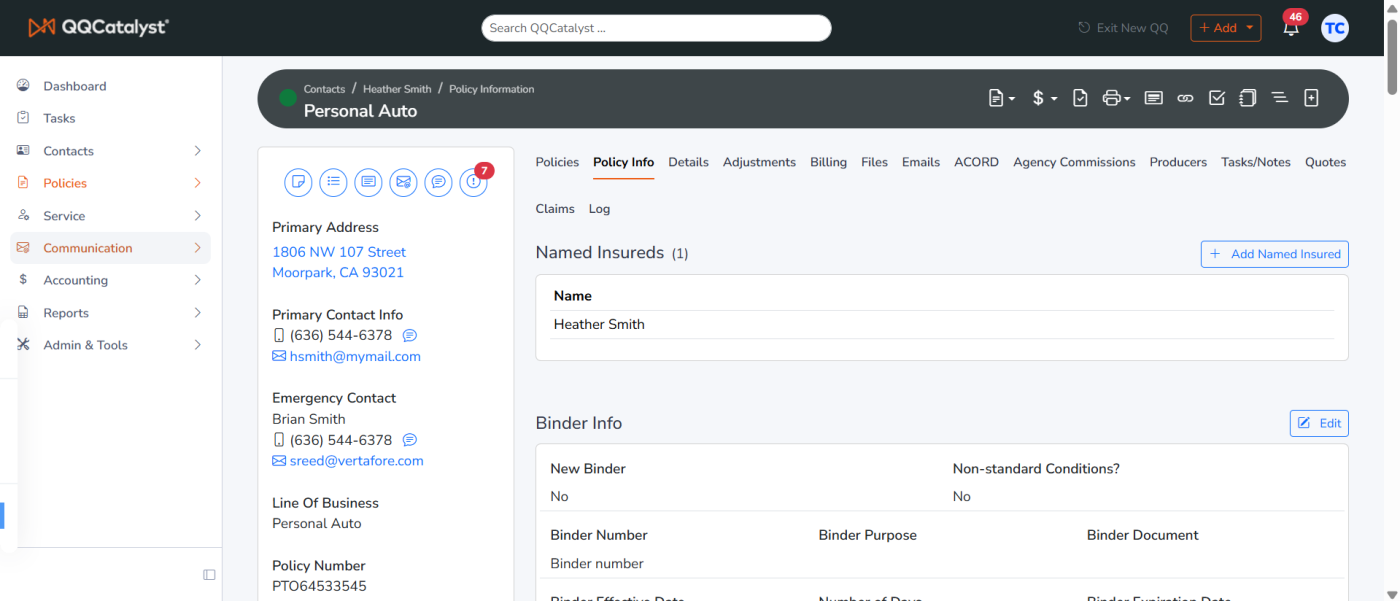Click the envelope email circle icon
The image size is (1400, 601).
point(403,182)
